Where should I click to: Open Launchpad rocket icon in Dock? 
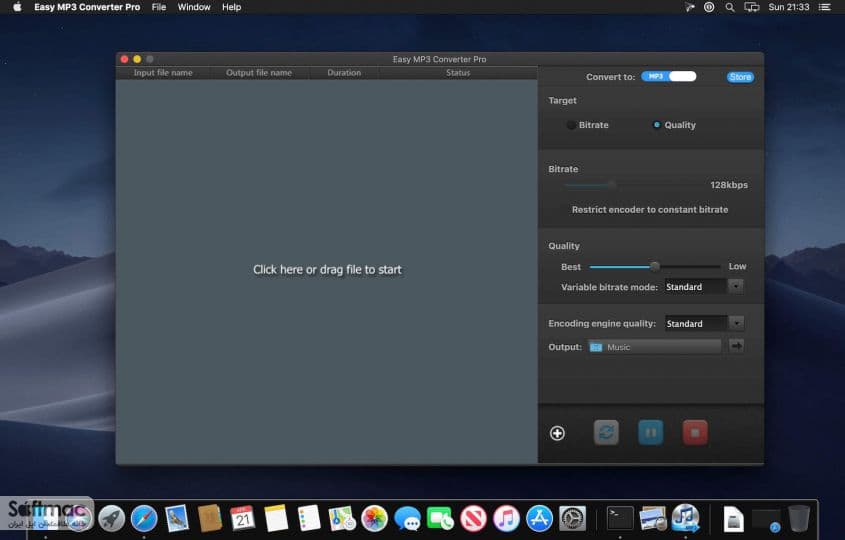click(x=112, y=519)
